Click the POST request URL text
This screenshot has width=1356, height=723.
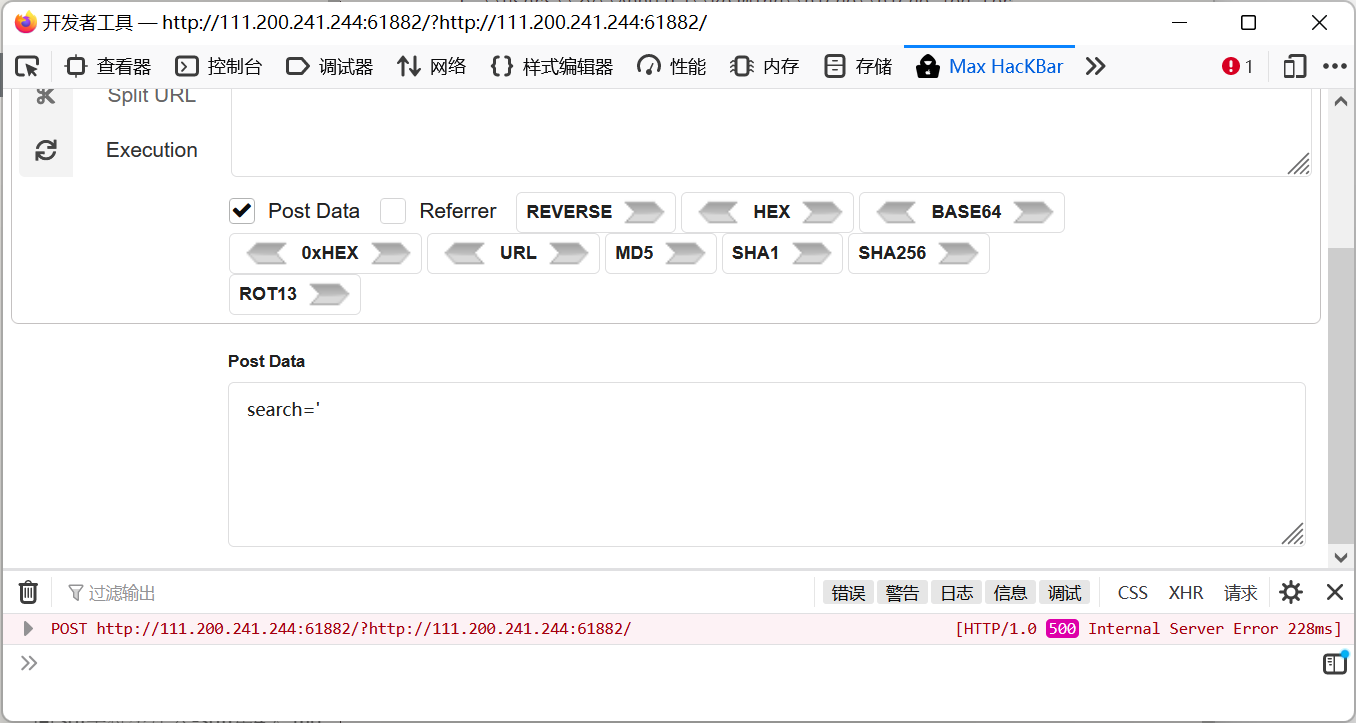[x=364, y=629]
